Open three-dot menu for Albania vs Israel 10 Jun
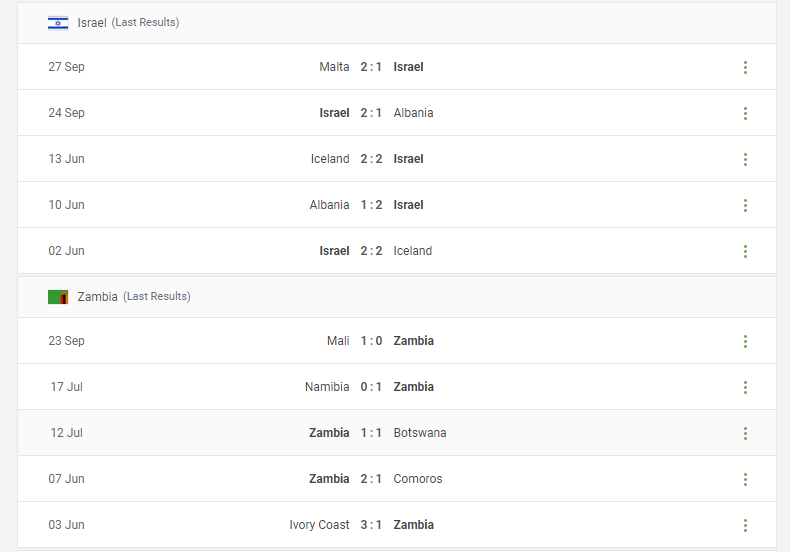Screen dimensions: 790x552 pyautogui.click(x=745, y=205)
